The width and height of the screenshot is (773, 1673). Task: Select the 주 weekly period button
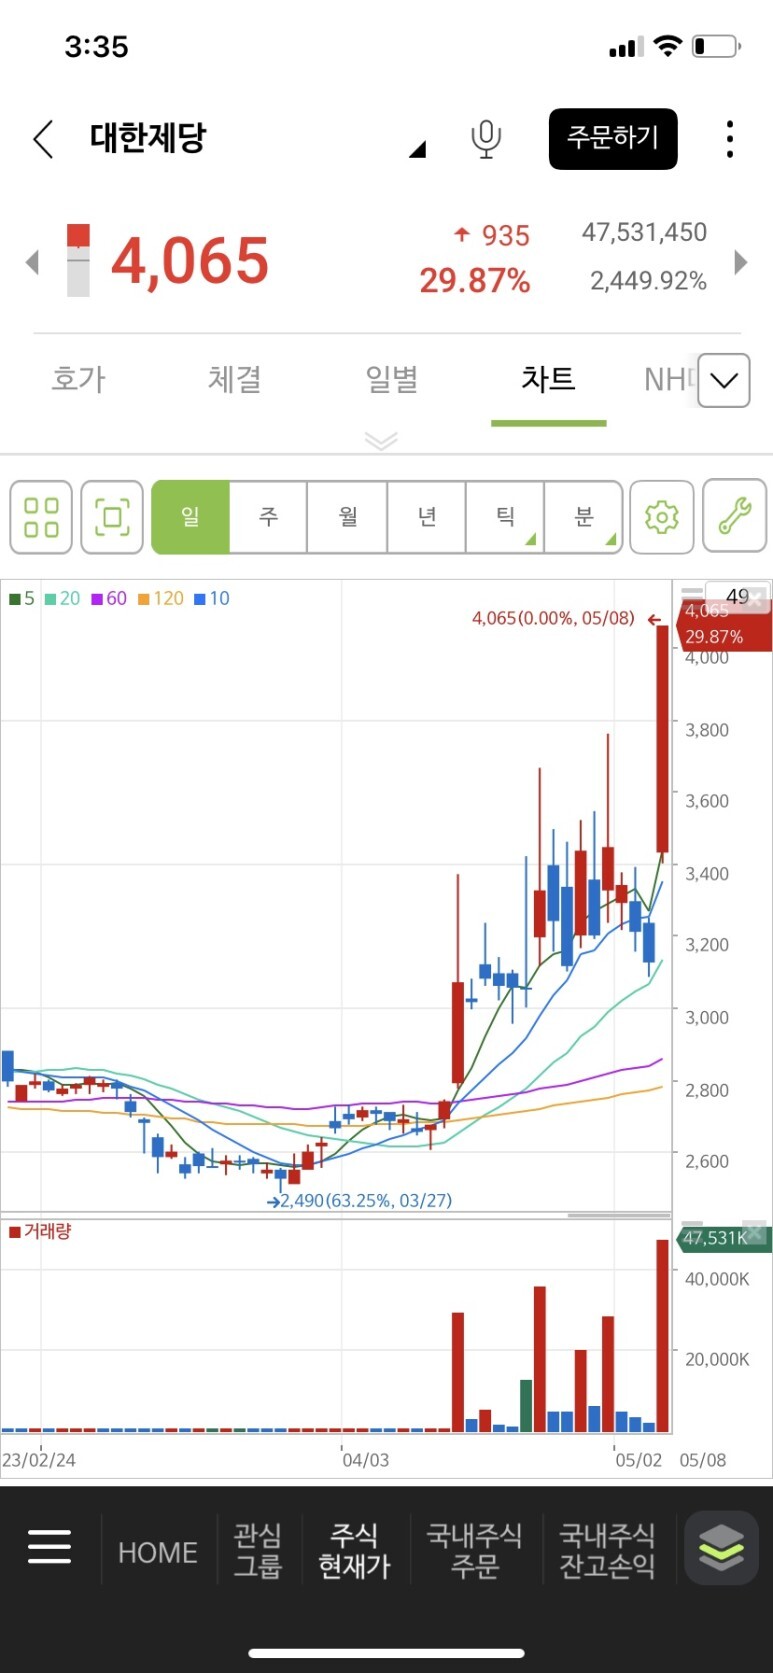pos(268,517)
